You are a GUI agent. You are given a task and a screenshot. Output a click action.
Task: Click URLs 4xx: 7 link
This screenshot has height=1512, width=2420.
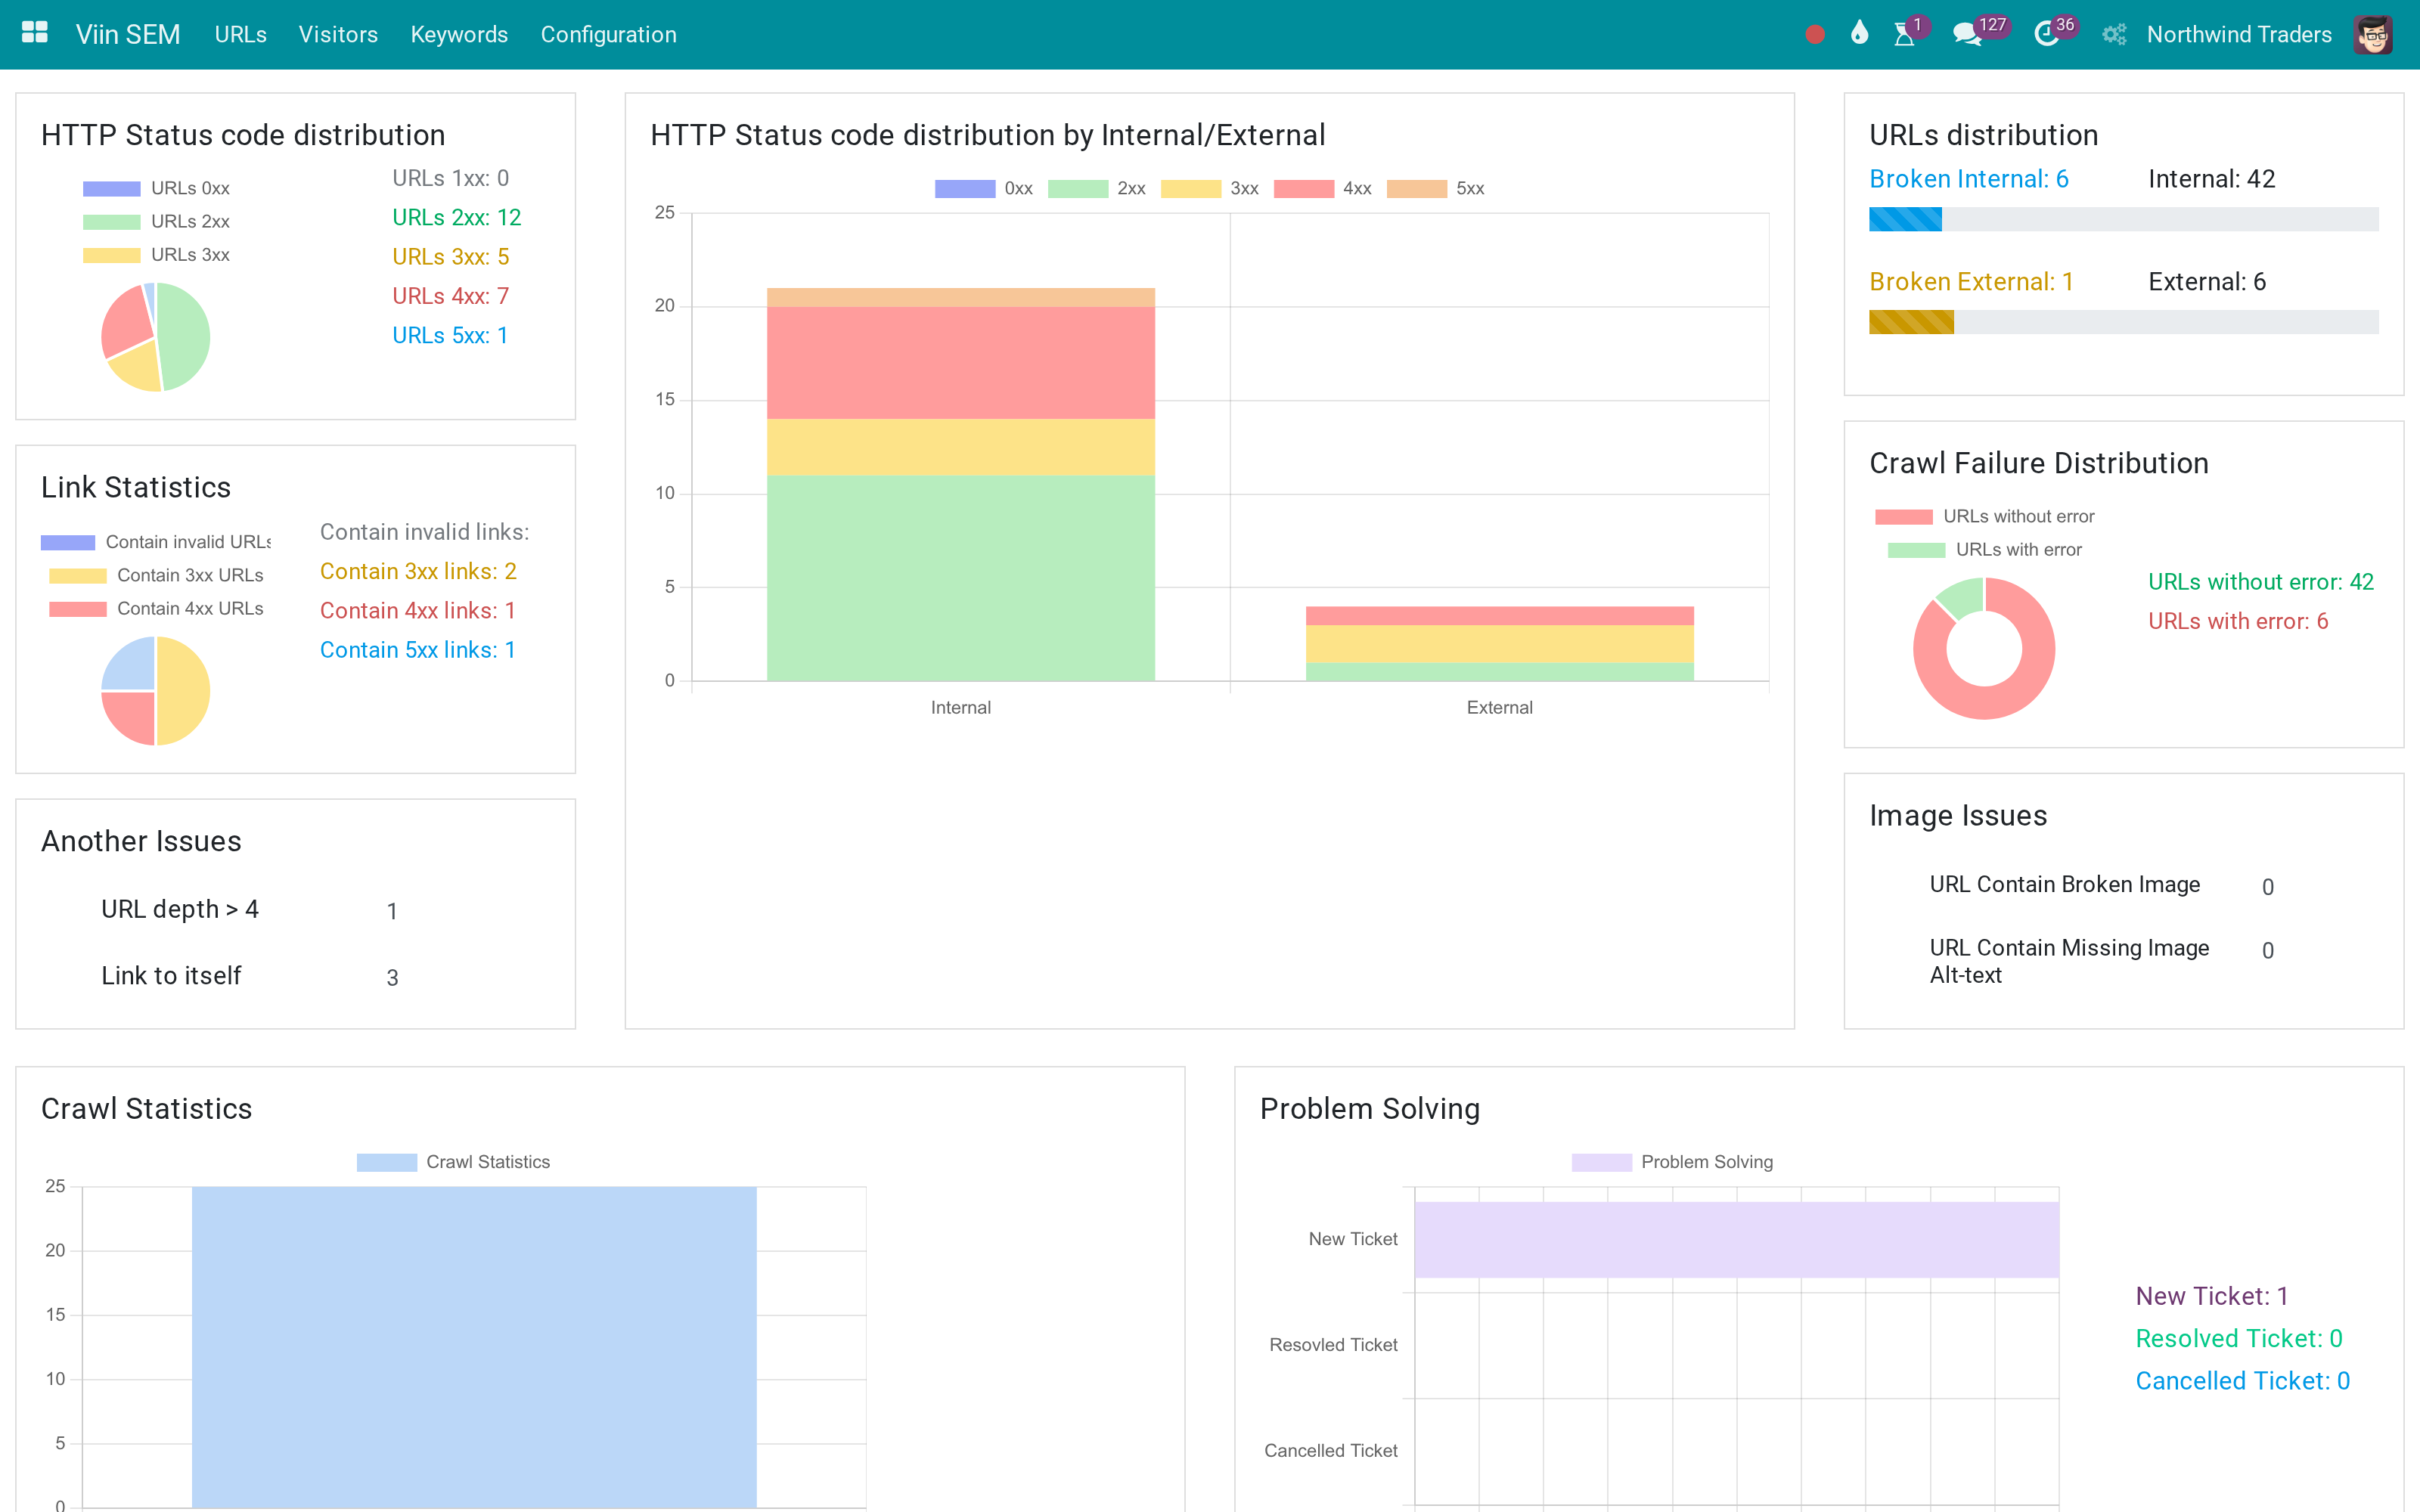[450, 296]
